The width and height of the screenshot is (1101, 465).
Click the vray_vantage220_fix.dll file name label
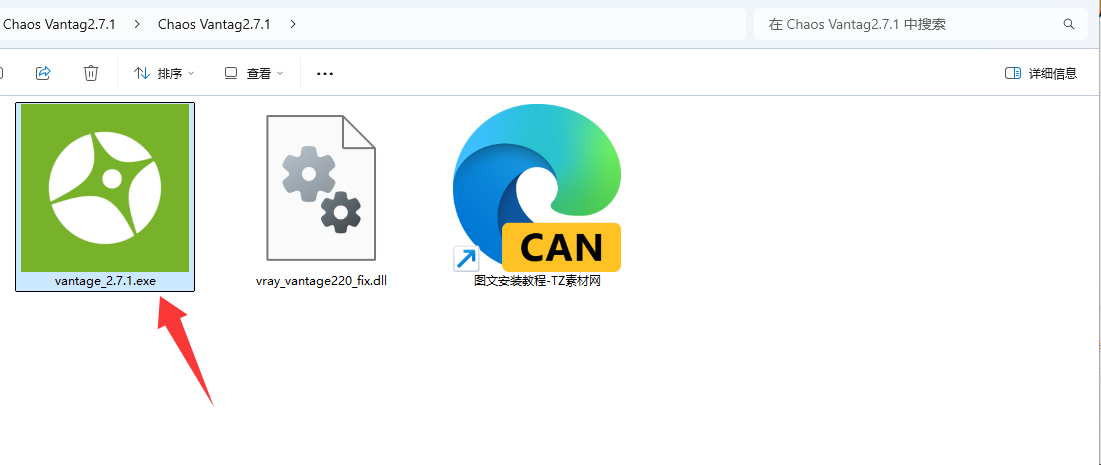[322, 281]
